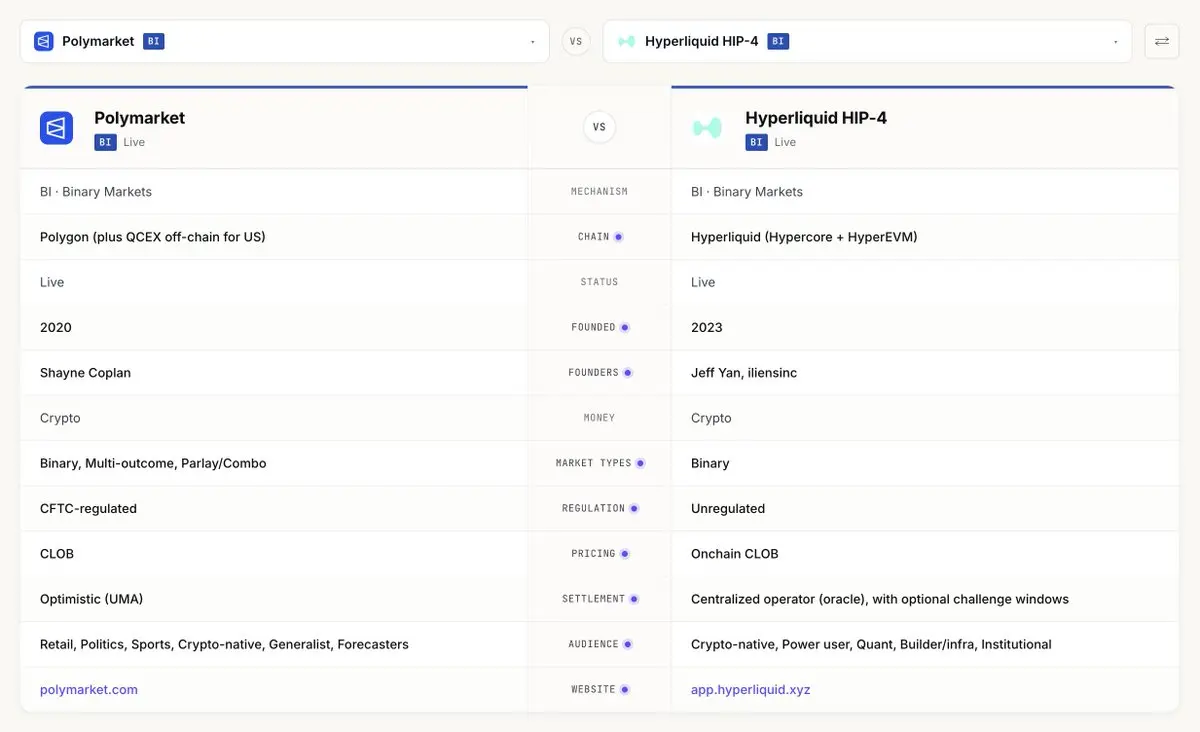Click the info dot next to FOUNDED
The height and width of the screenshot is (732, 1200).
tap(624, 327)
